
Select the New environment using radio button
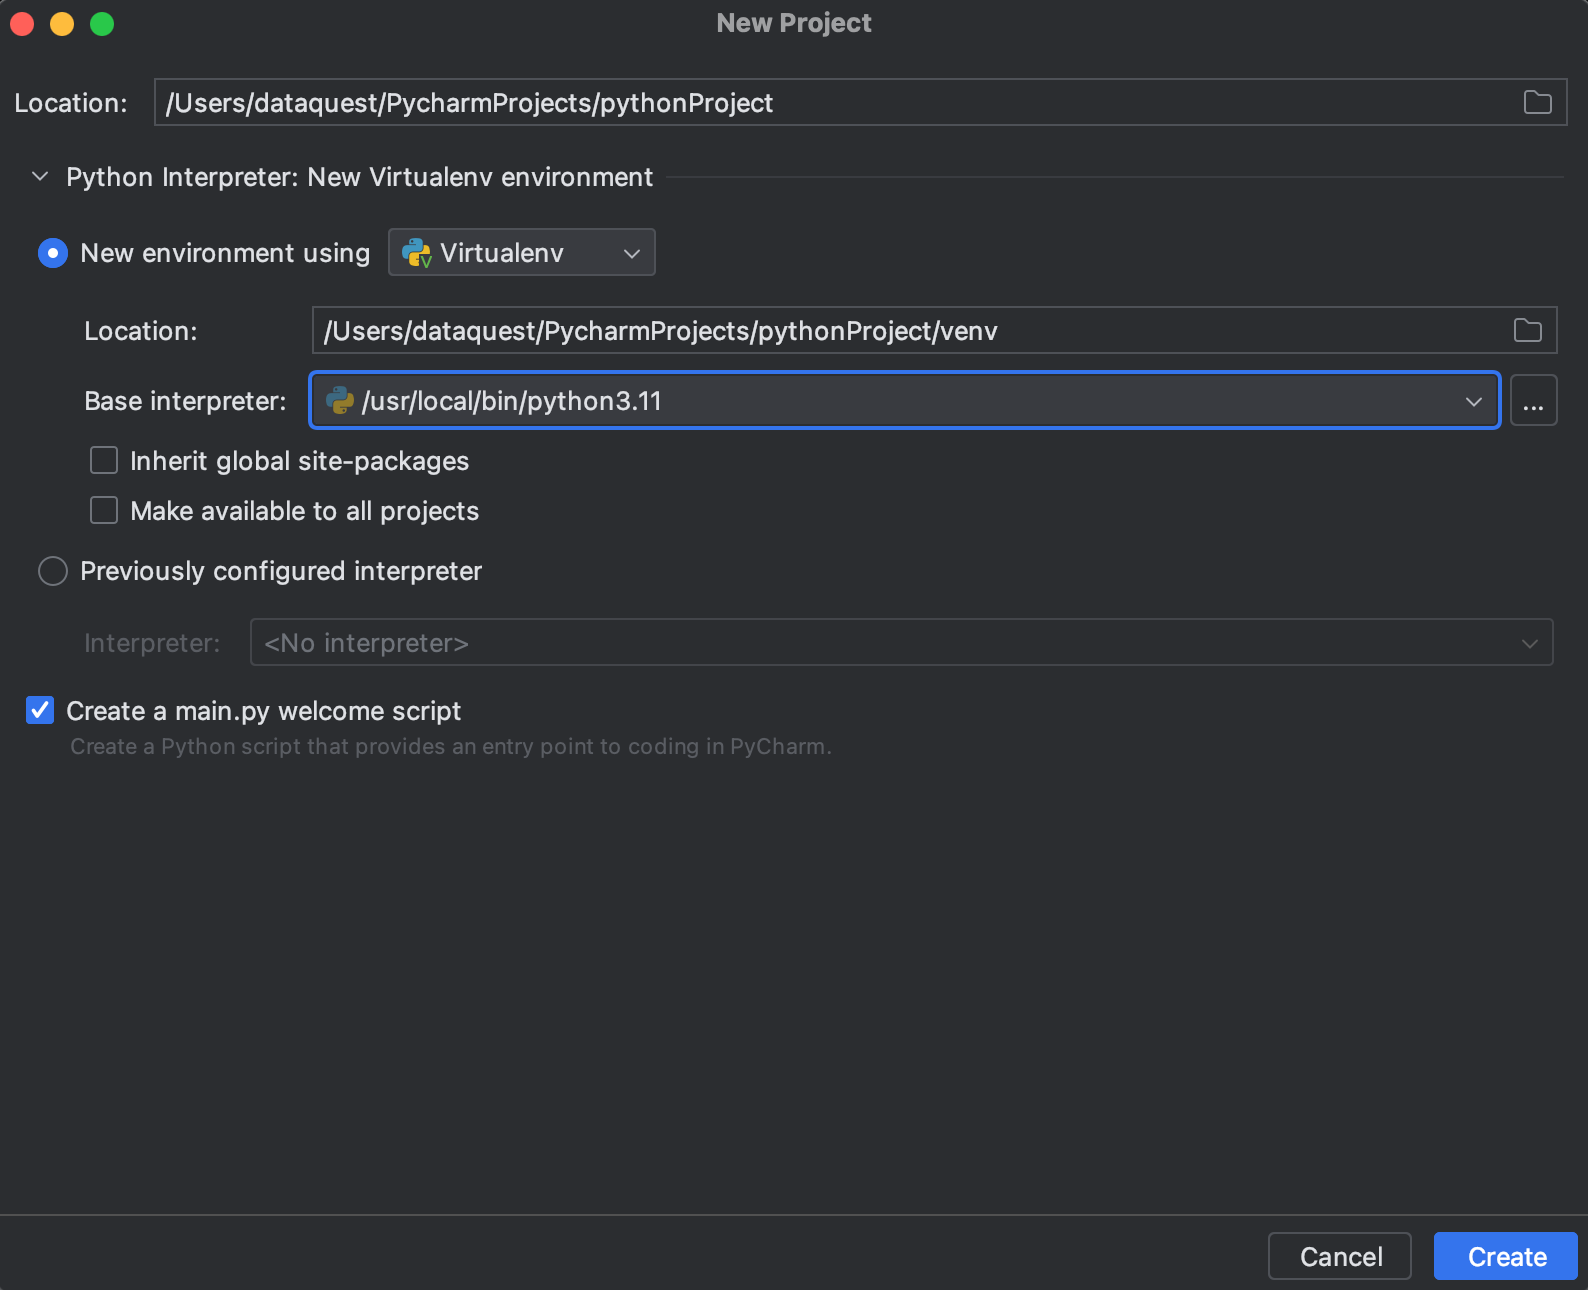click(52, 253)
